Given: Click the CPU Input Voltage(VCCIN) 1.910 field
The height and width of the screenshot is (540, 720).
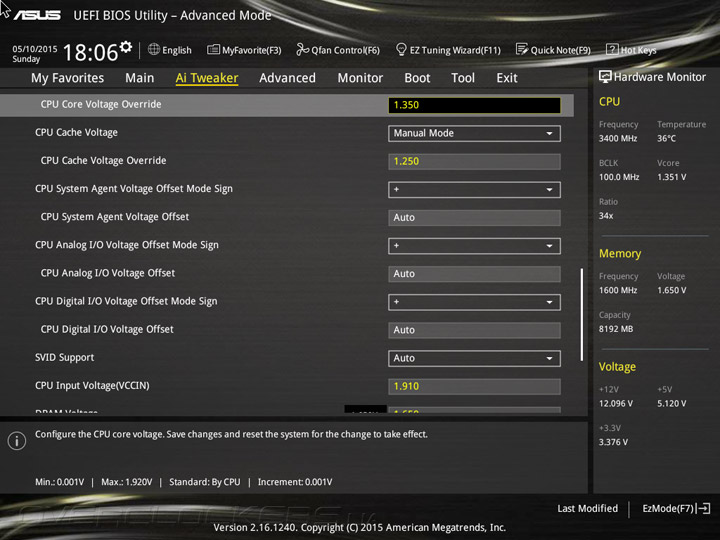Looking at the screenshot, I should pyautogui.click(x=474, y=386).
